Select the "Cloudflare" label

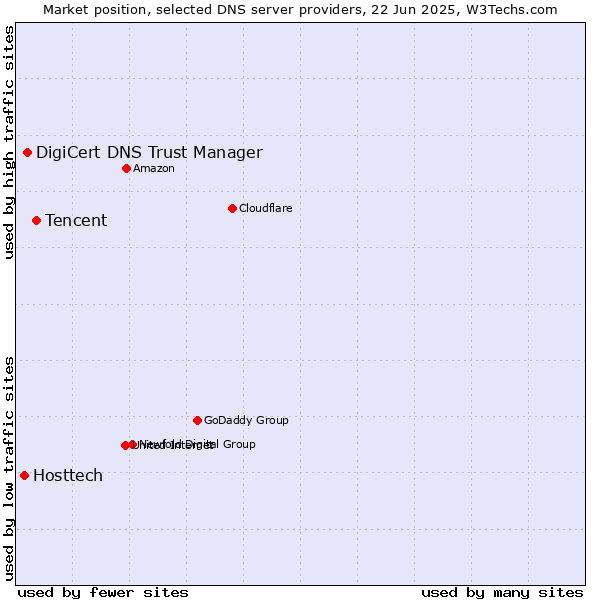pyautogui.click(x=266, y=208)
